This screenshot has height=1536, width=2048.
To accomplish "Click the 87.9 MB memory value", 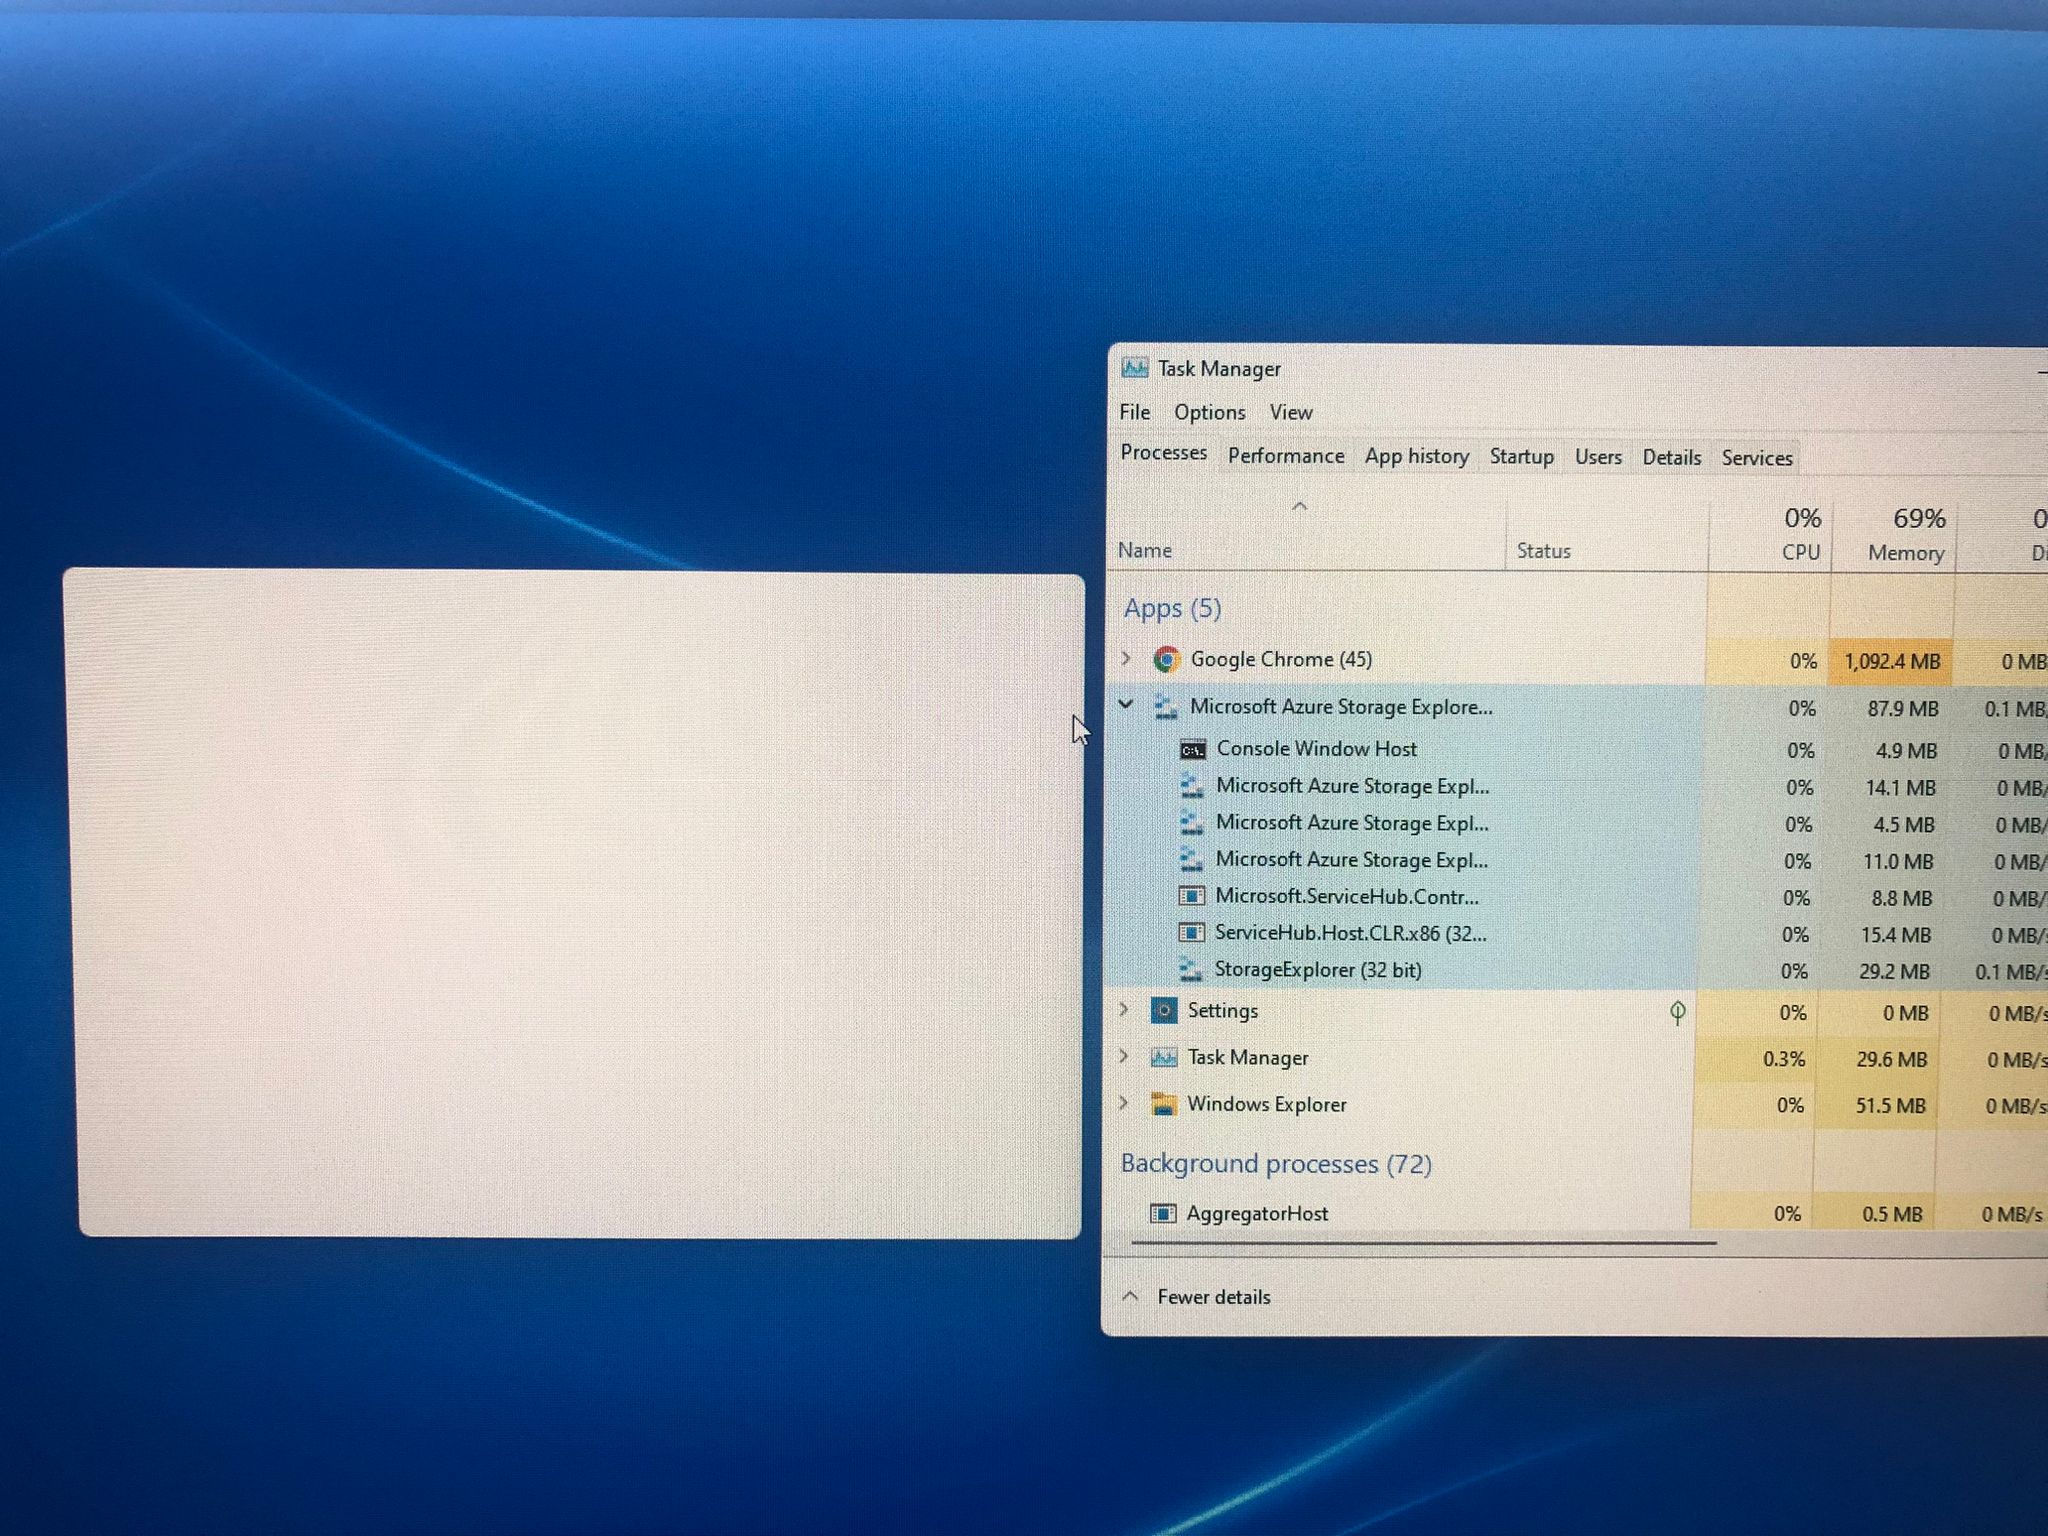I will [x=1902, y=708].
